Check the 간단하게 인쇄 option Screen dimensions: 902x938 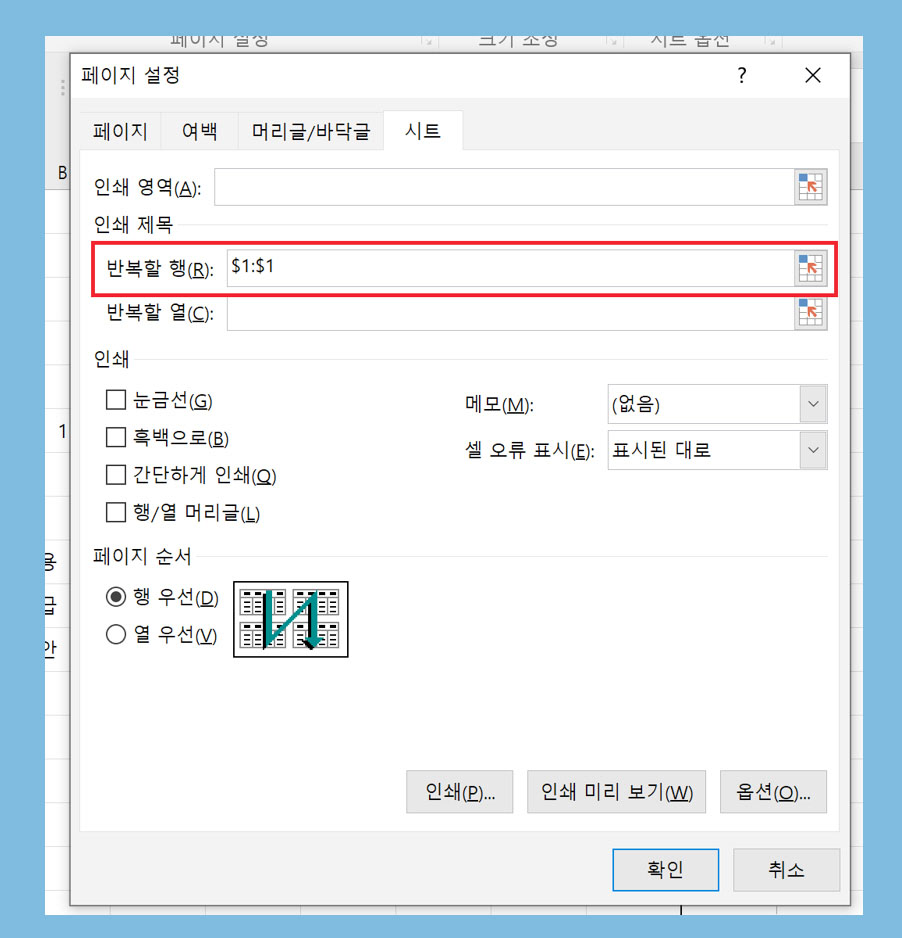tap(115, 475)
